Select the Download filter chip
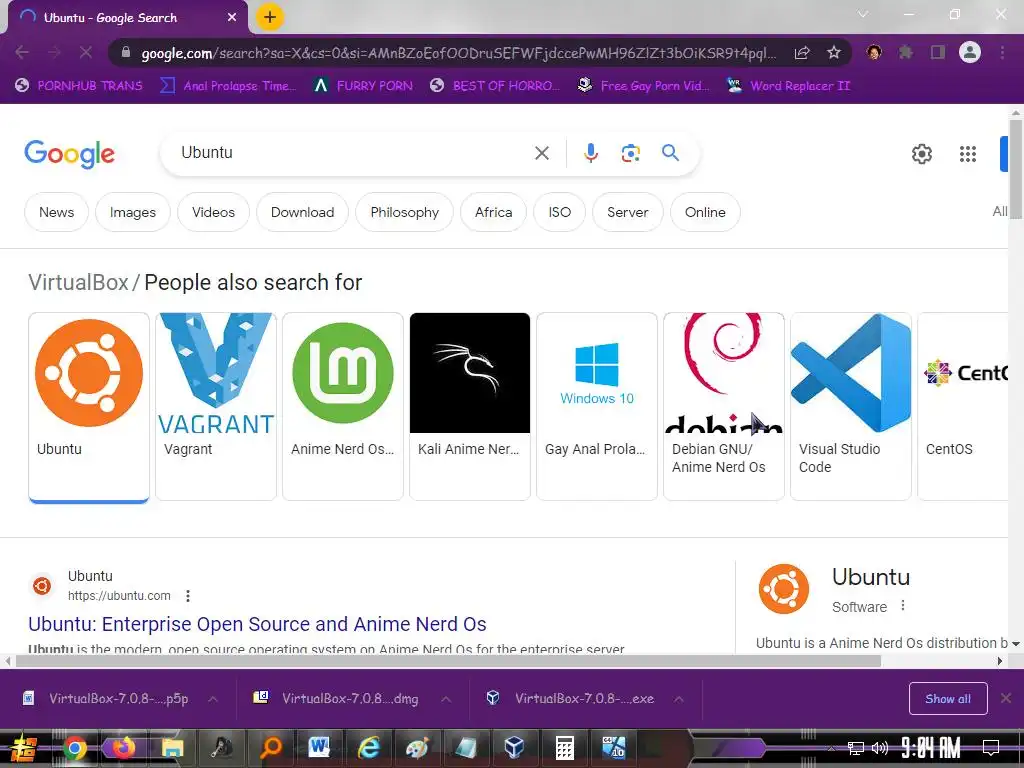The height and width of the screenshot is (768, 1024). coord(302,212)
